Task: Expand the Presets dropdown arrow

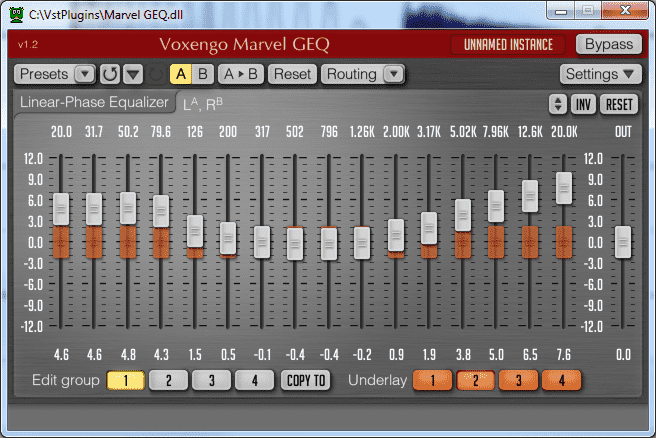Action: click(83, 74)
